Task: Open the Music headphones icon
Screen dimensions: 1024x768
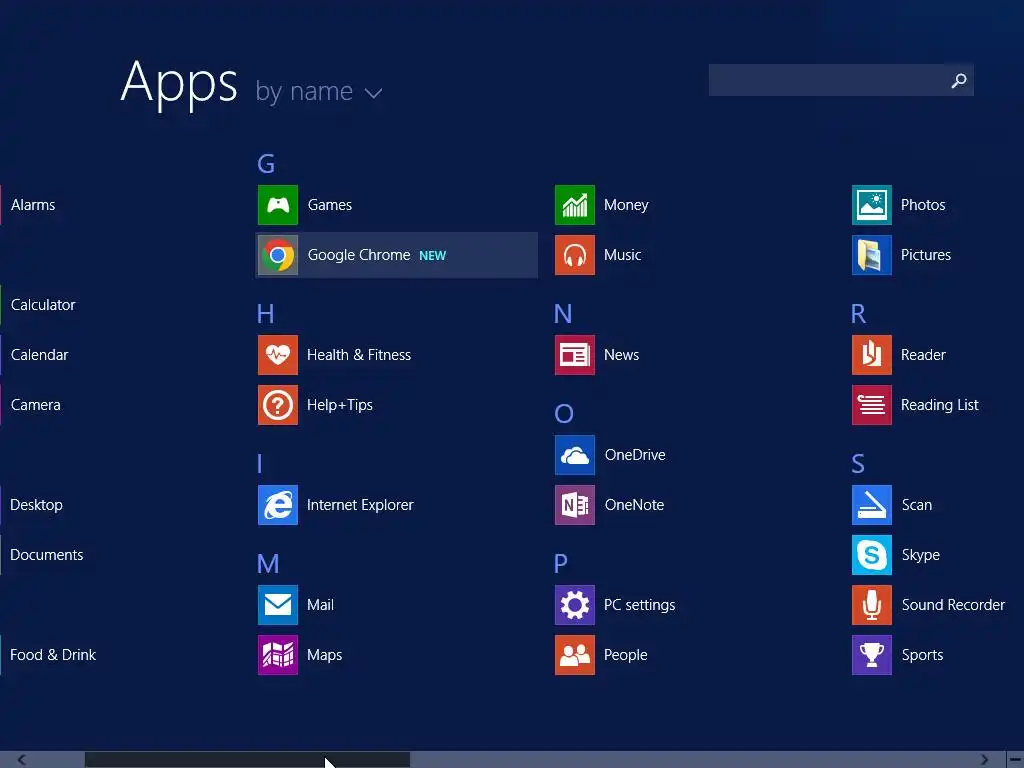Action: tap(575, 255)
